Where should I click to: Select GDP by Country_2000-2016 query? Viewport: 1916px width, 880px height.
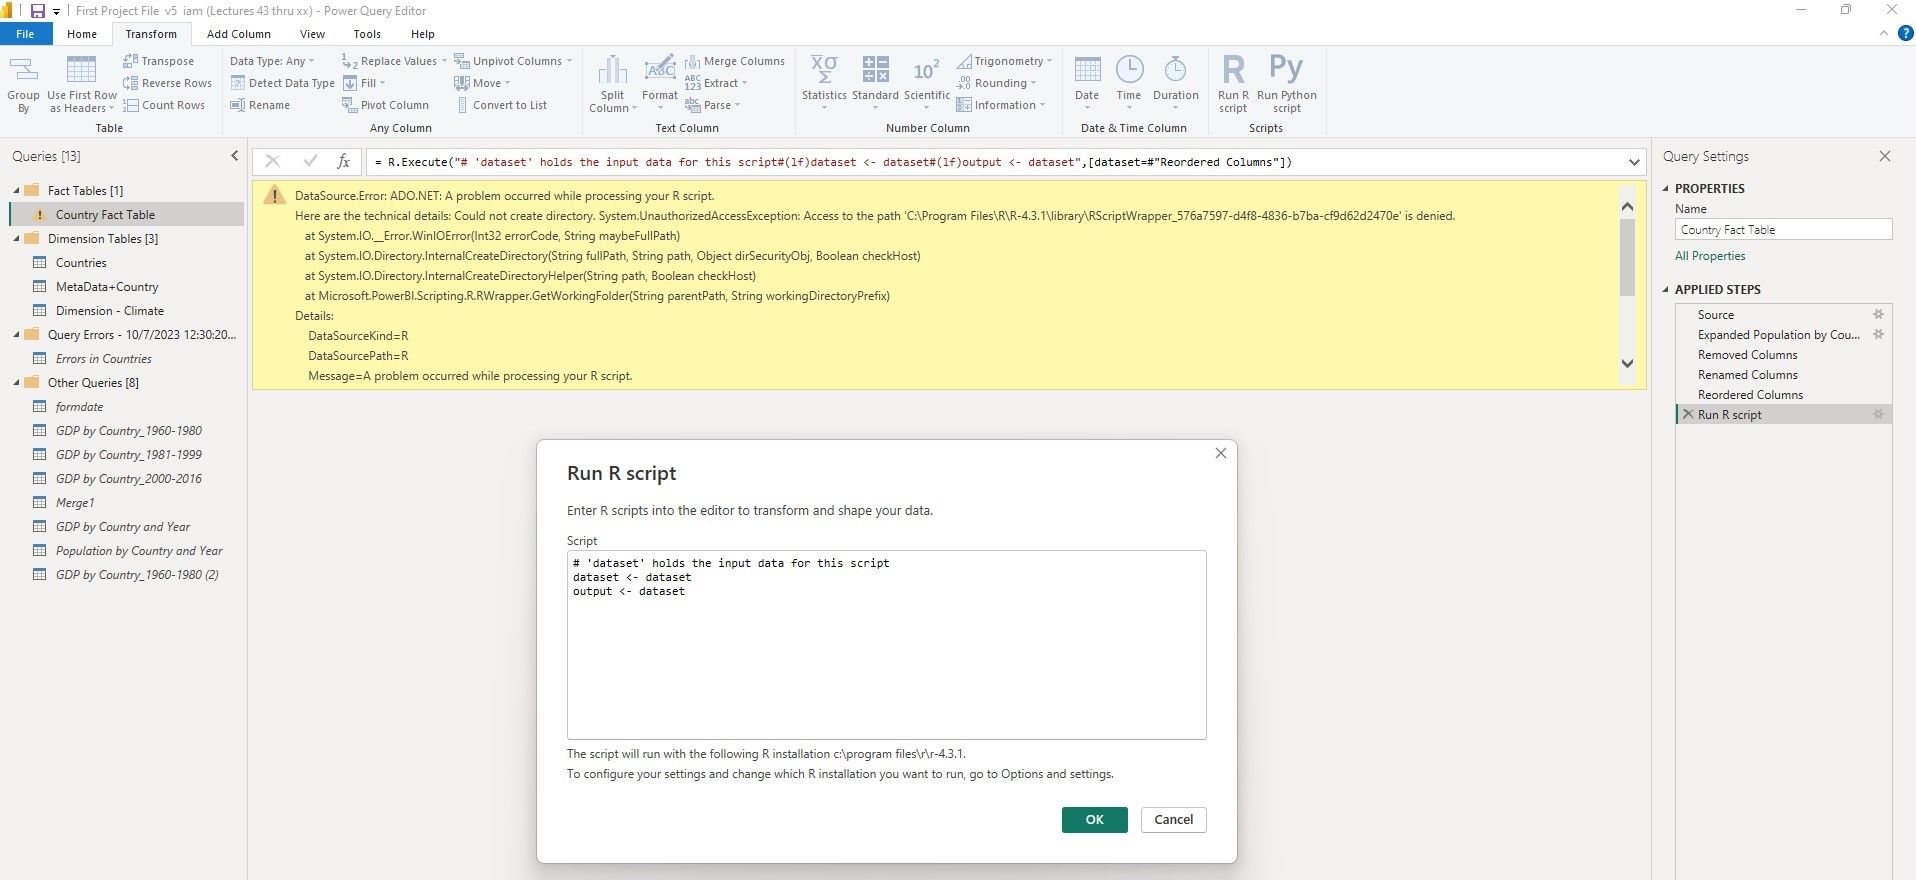(128, 478)
